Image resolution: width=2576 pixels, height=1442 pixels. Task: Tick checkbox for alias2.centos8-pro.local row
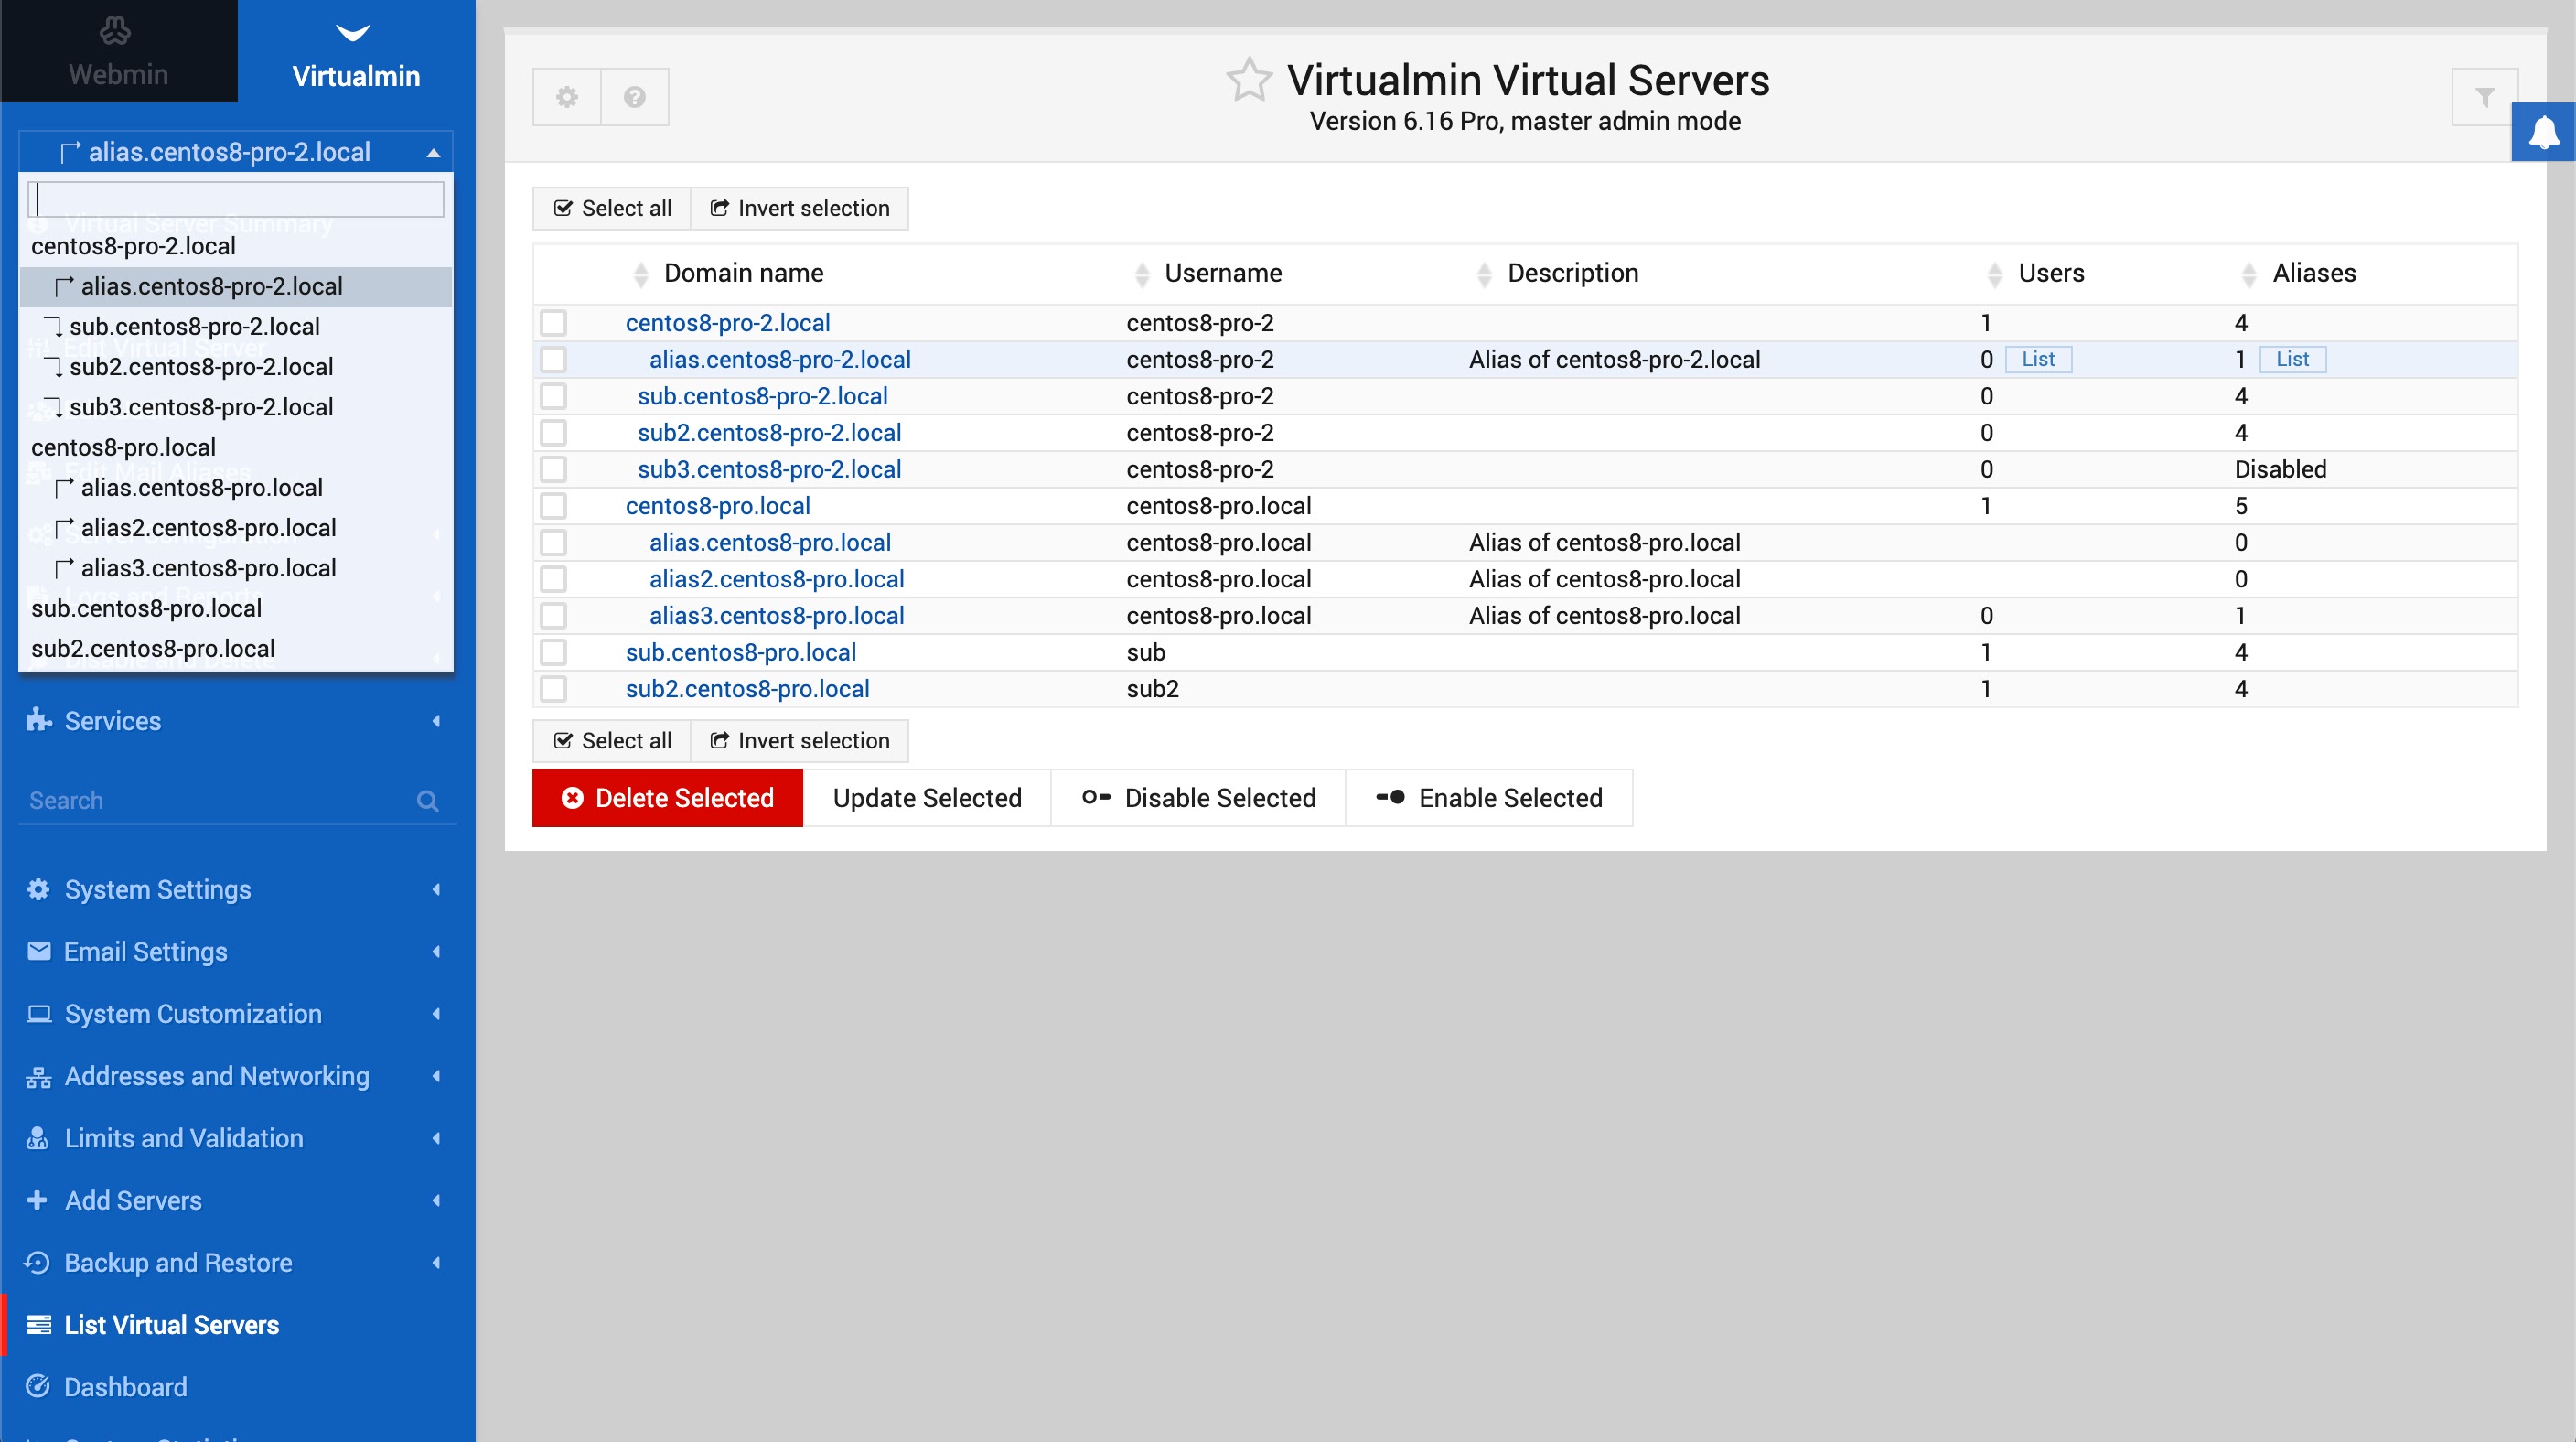coord(554,579)
